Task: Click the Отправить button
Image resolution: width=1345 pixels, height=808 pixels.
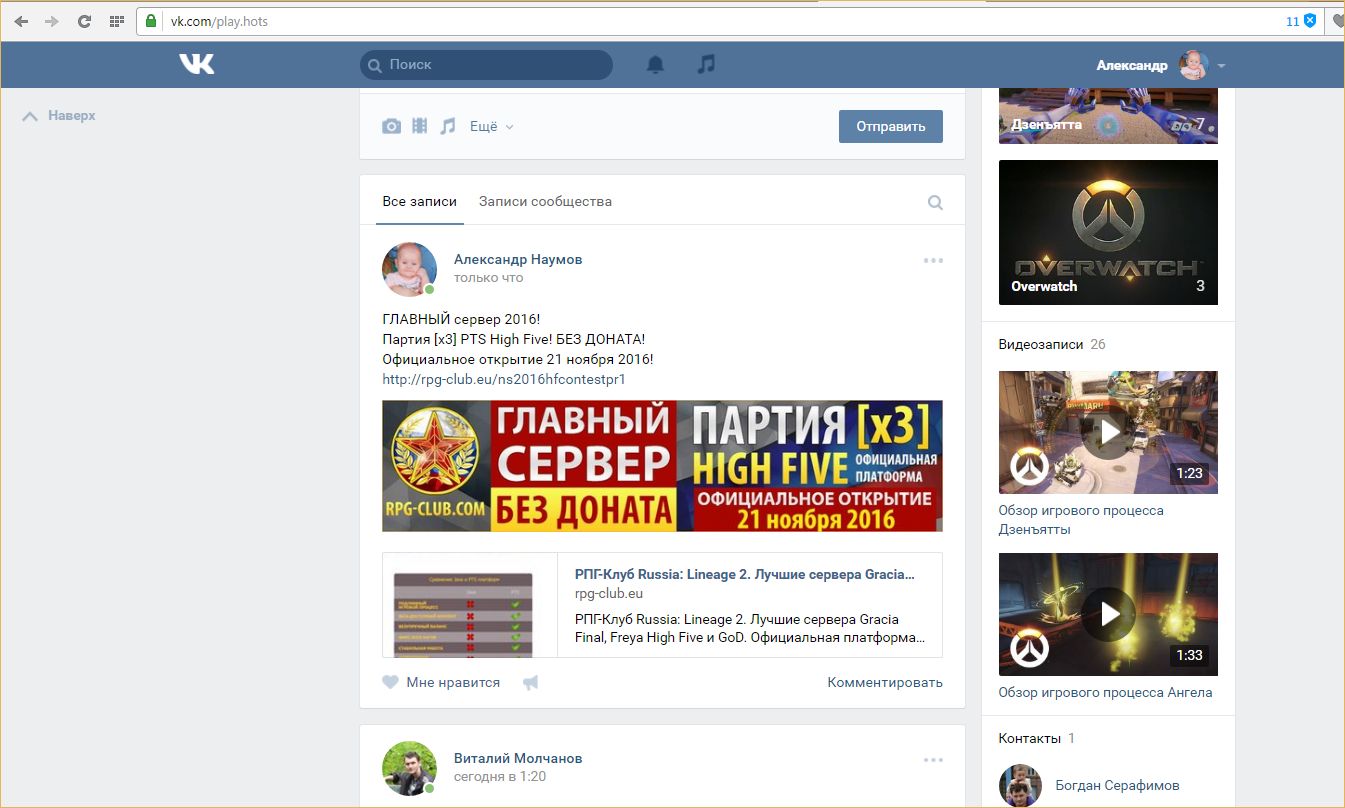Action: (890, 126)
